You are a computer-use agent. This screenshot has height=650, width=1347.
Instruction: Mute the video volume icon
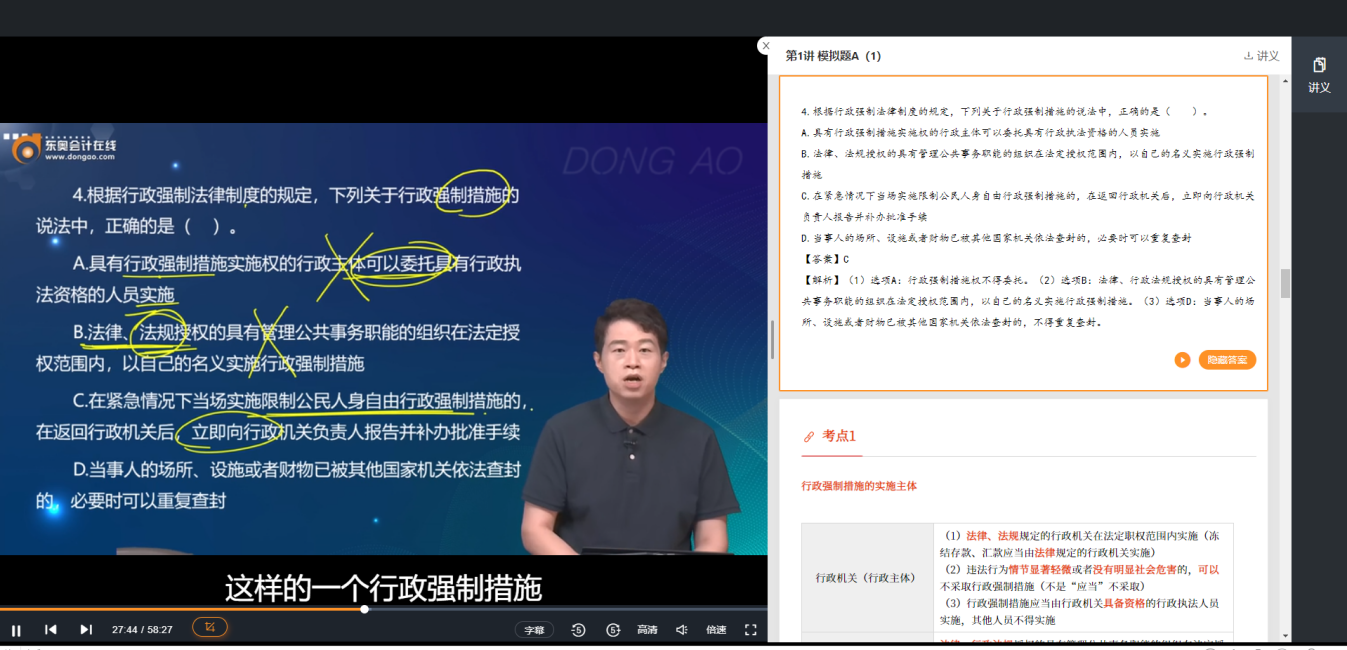pos(681,630)
